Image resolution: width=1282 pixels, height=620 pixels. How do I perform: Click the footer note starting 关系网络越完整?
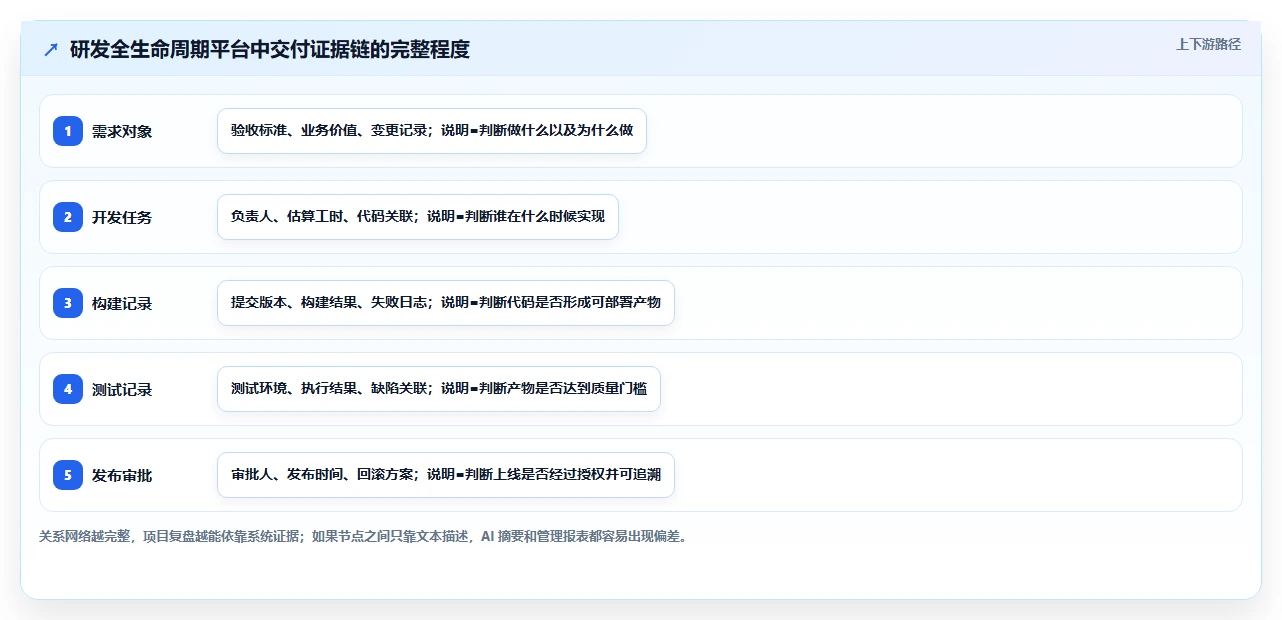click(363, 536)
